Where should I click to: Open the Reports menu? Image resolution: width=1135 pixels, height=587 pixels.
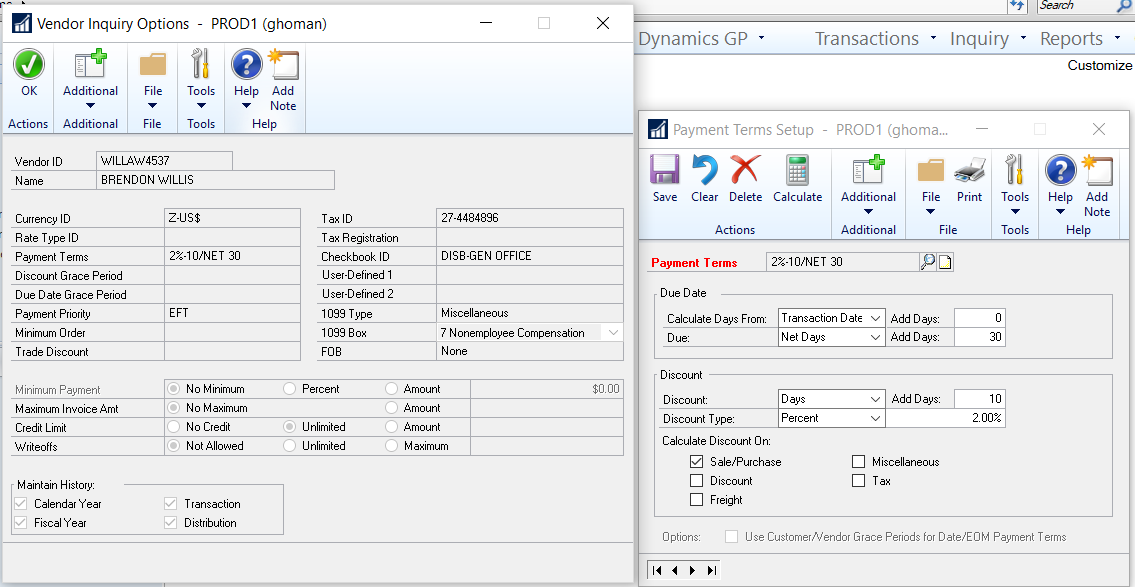1078,38
